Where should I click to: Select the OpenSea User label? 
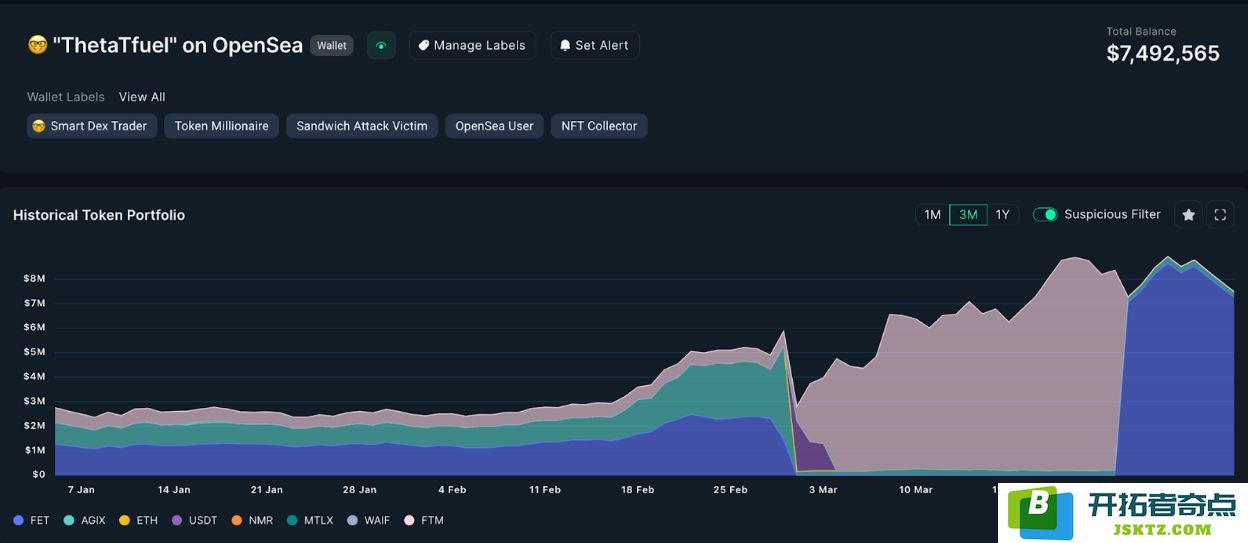[x=494, y=126]
